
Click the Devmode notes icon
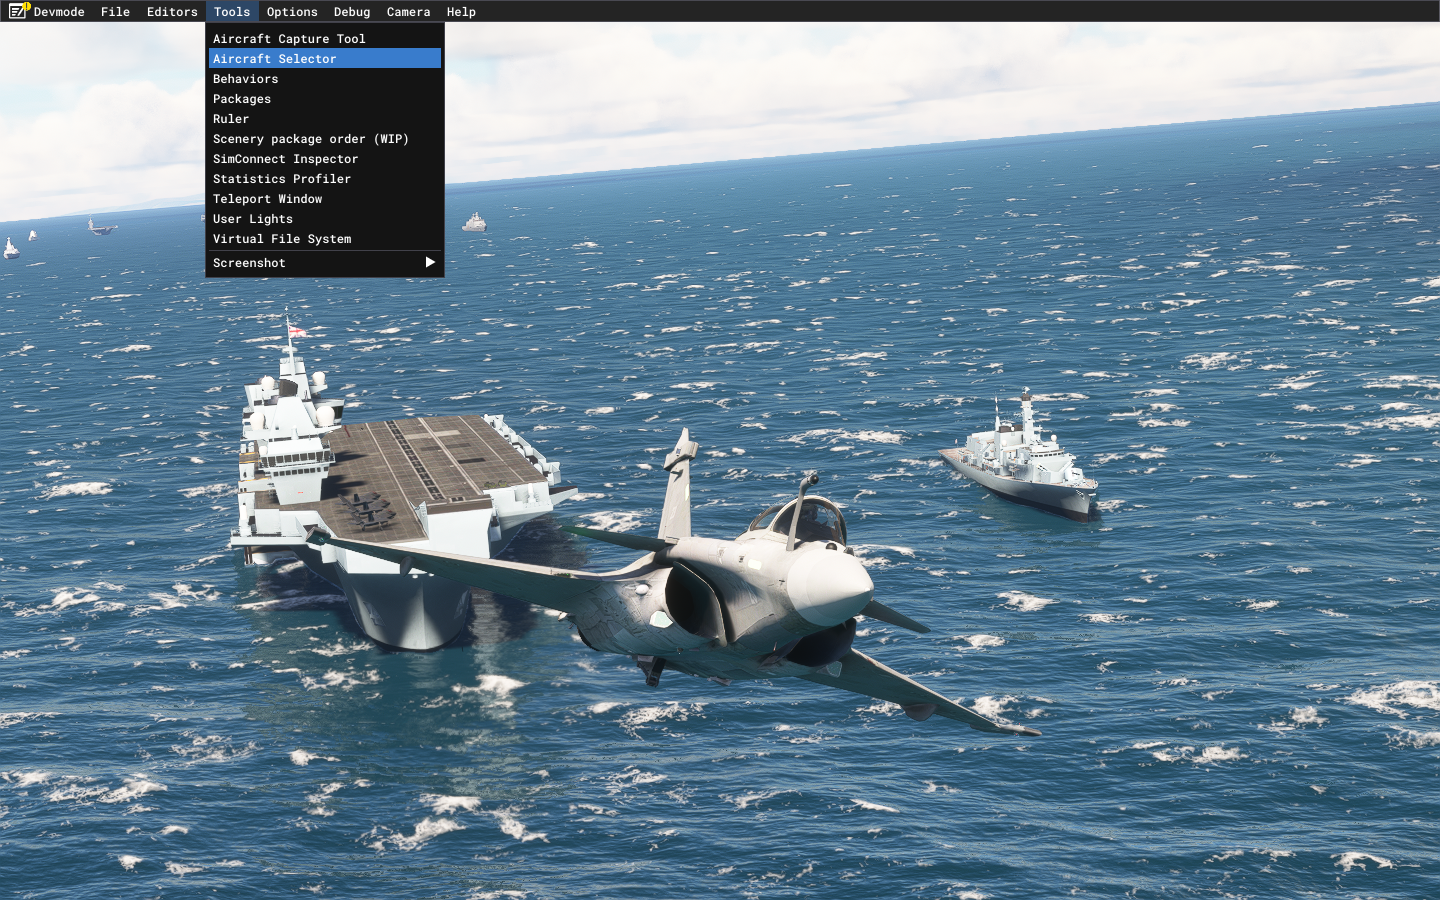coord(19,11)
